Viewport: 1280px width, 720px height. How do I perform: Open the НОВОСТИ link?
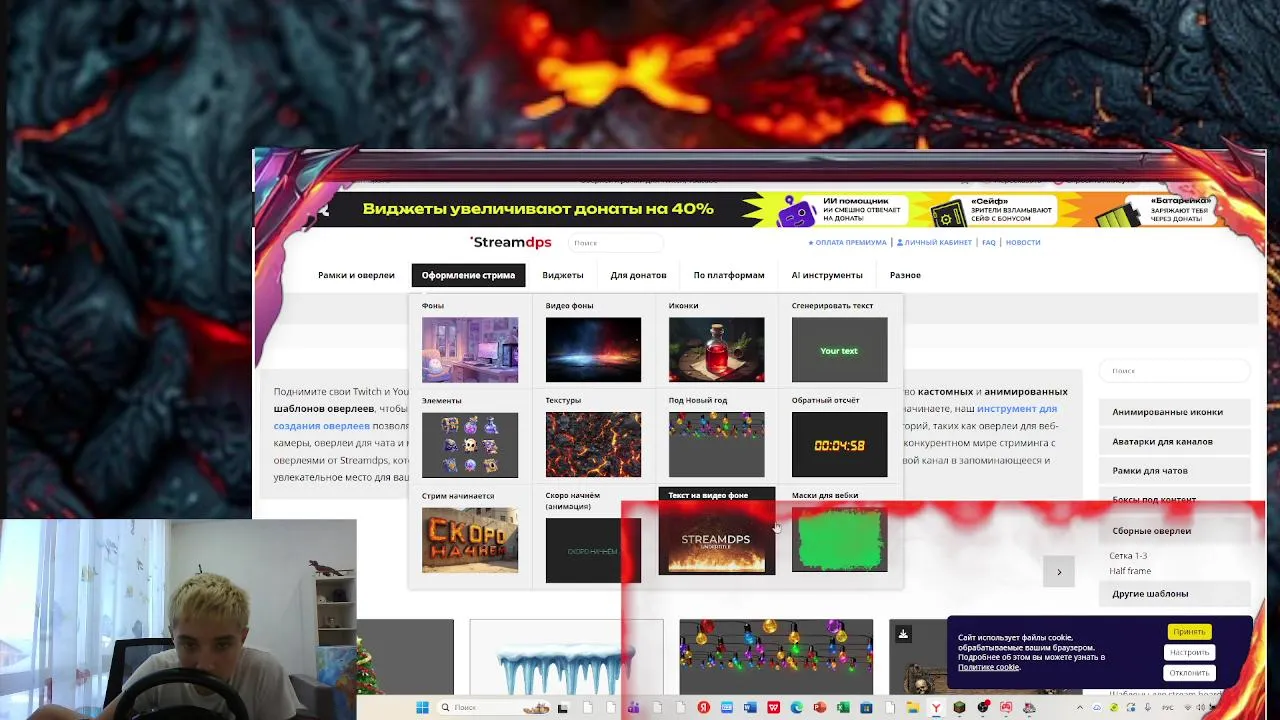1023,242
